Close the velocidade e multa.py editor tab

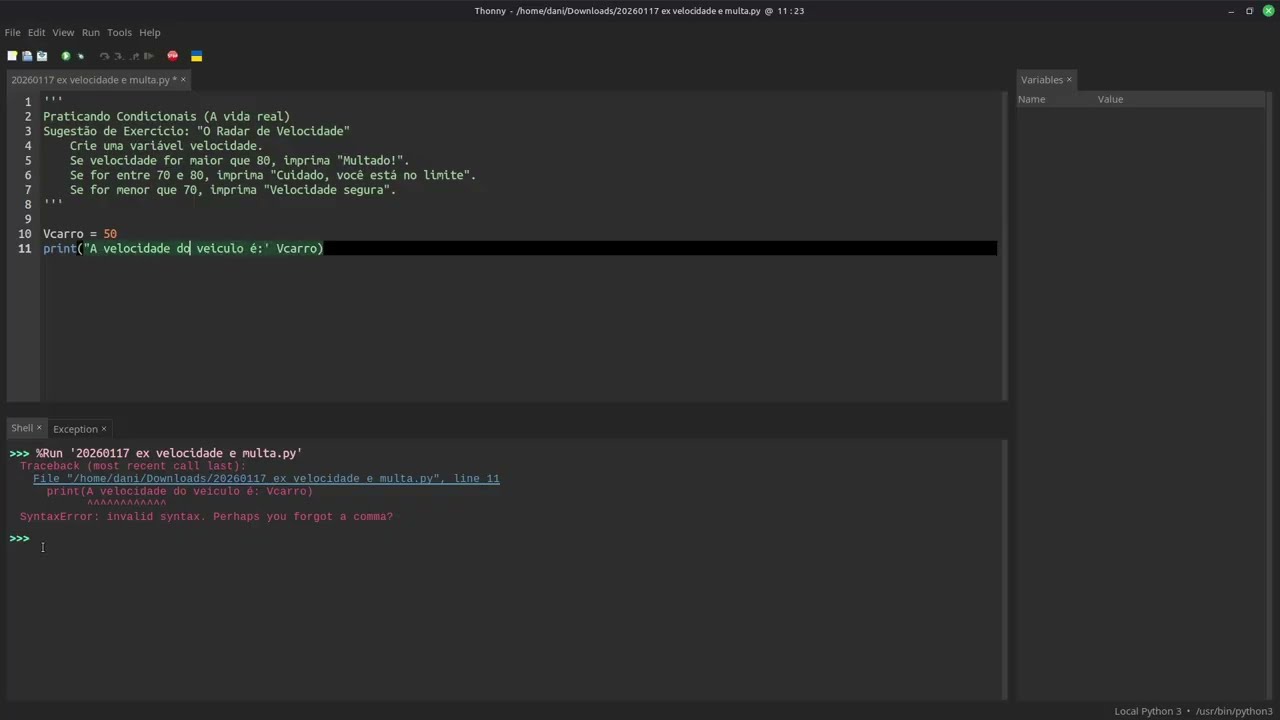click(x=183, y=80)
